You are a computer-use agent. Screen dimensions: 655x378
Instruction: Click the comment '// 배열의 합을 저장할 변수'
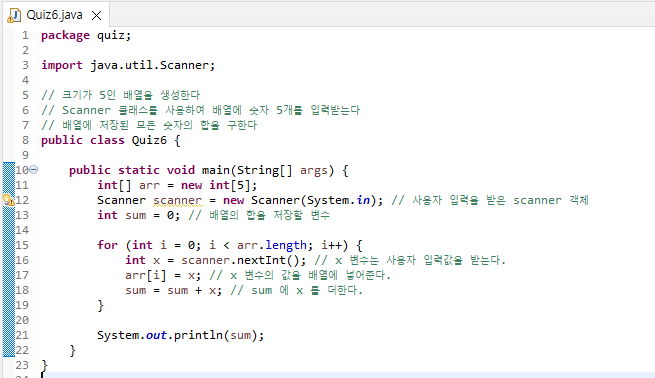pos(259,215)
